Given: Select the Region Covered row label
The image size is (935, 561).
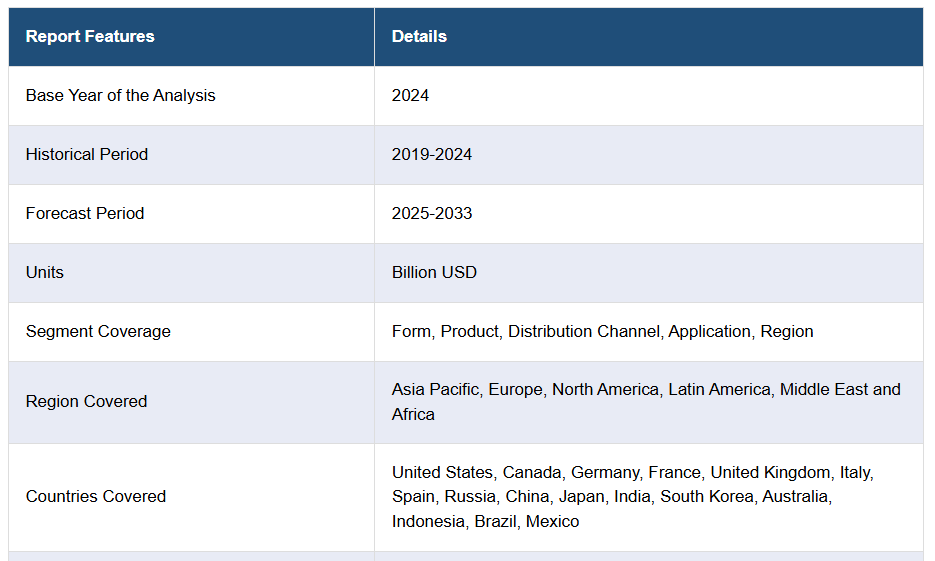Looking at the screenshot, I should click(x=86, y=402).
